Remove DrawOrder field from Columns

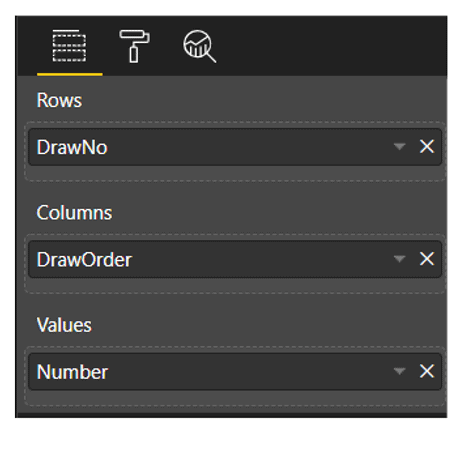point(427,259)
